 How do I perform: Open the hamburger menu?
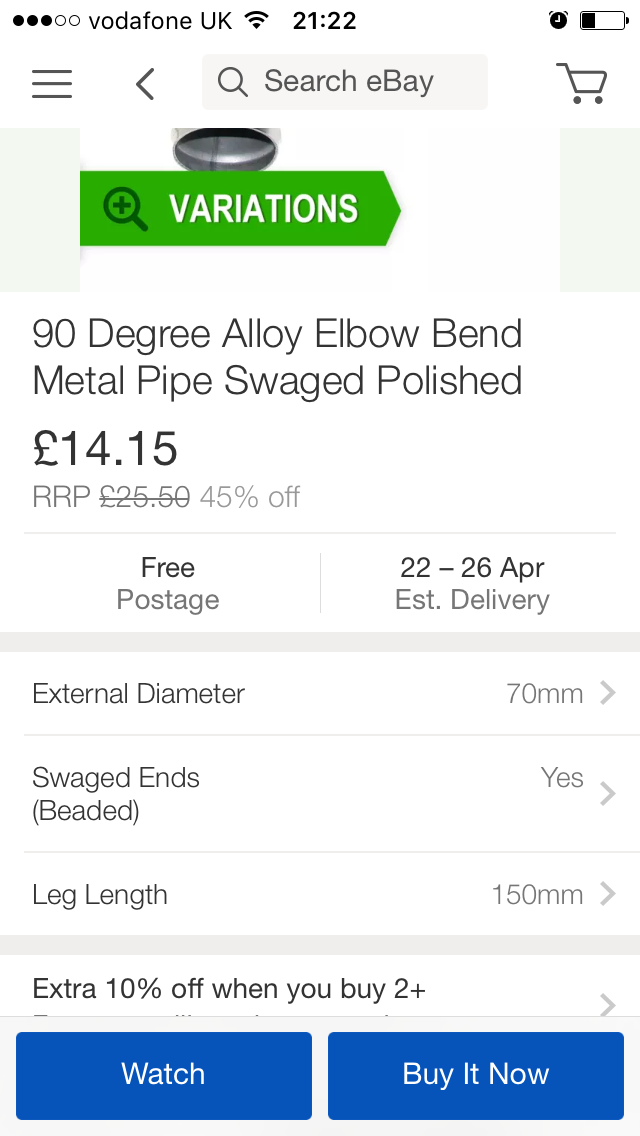click(x=52, y=83)
